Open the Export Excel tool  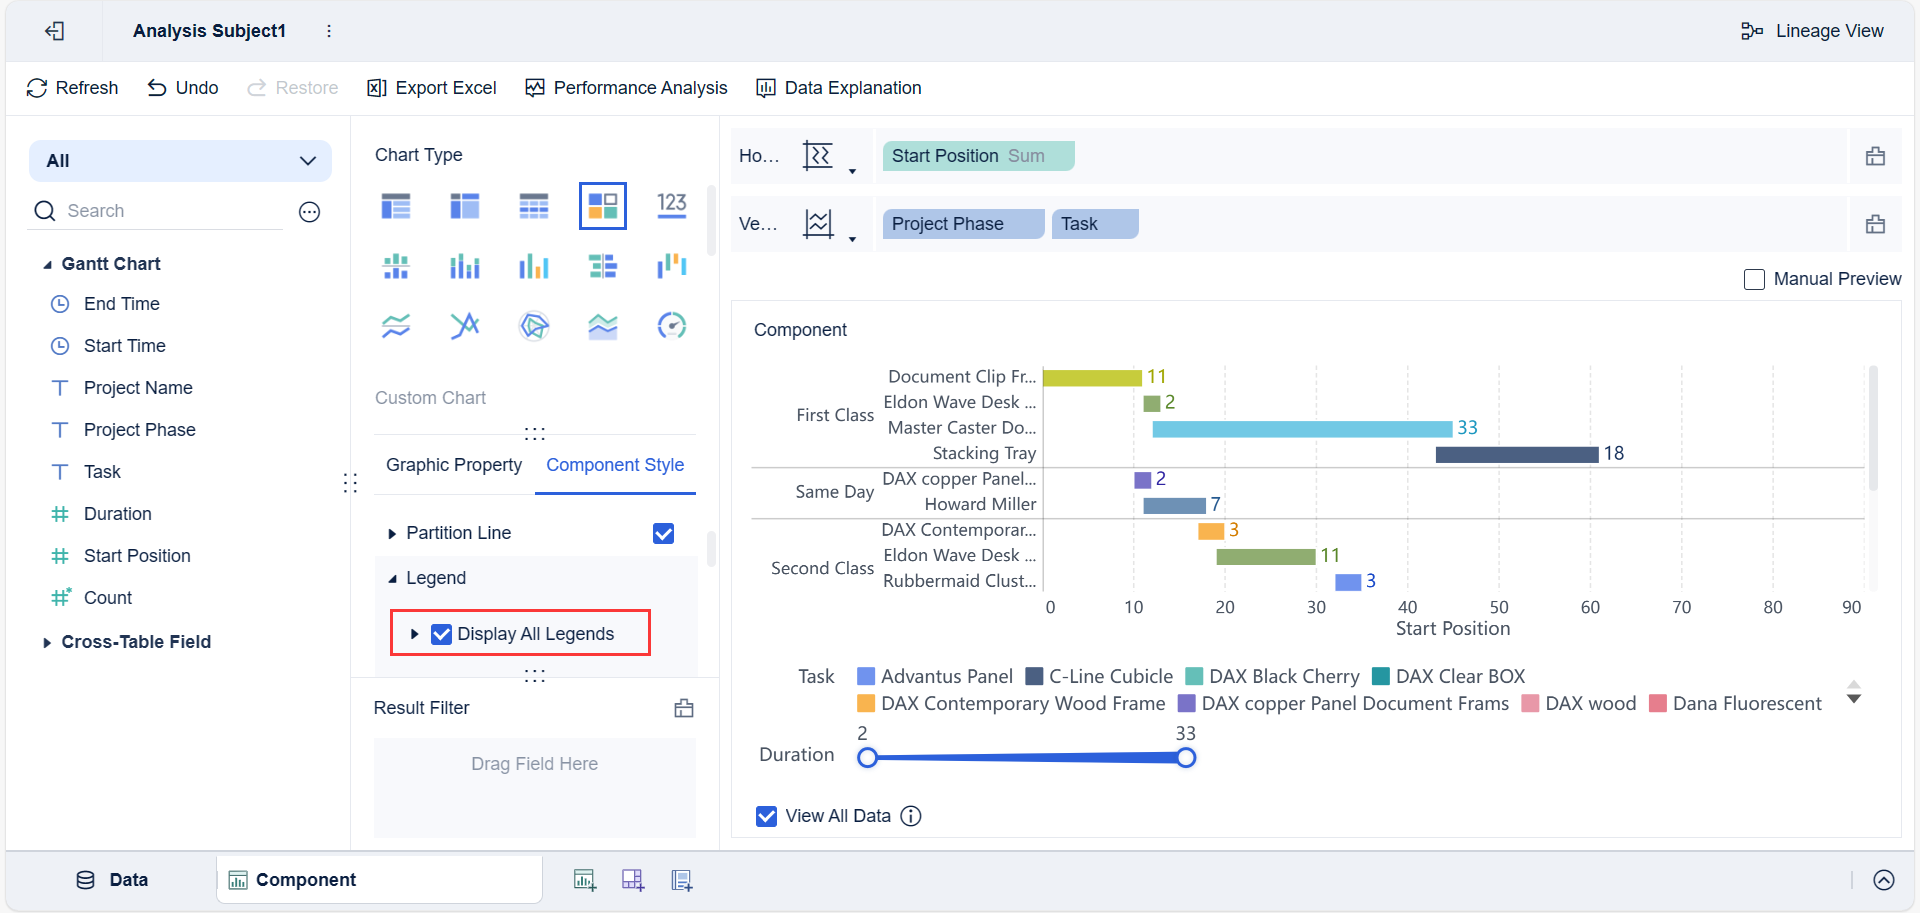point(431,88)
